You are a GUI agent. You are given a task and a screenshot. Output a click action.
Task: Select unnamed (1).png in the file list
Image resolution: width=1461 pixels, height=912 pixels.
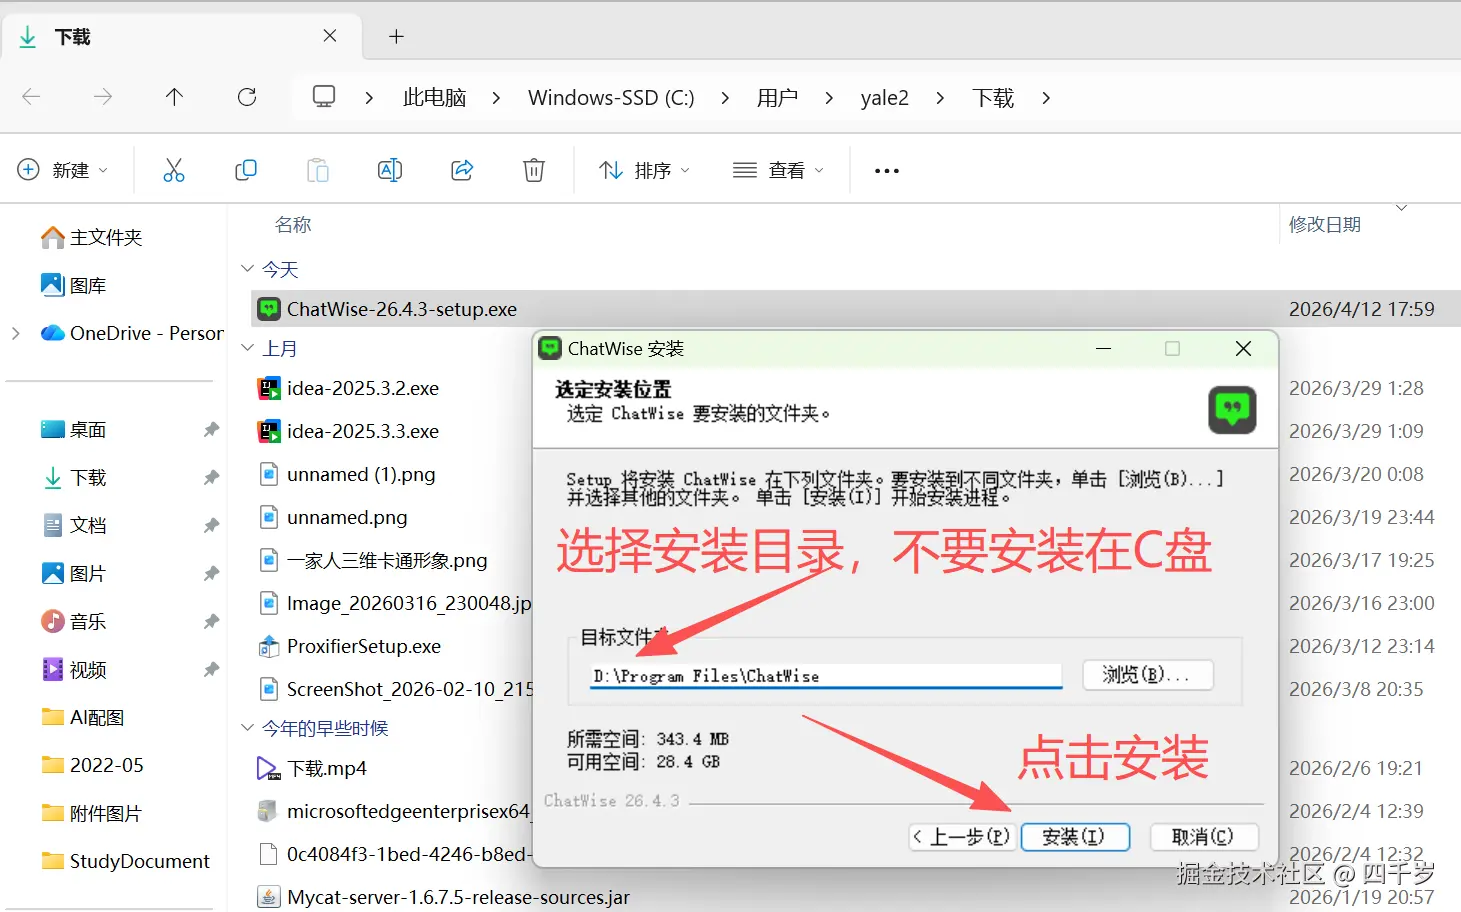tap(361, 474)
